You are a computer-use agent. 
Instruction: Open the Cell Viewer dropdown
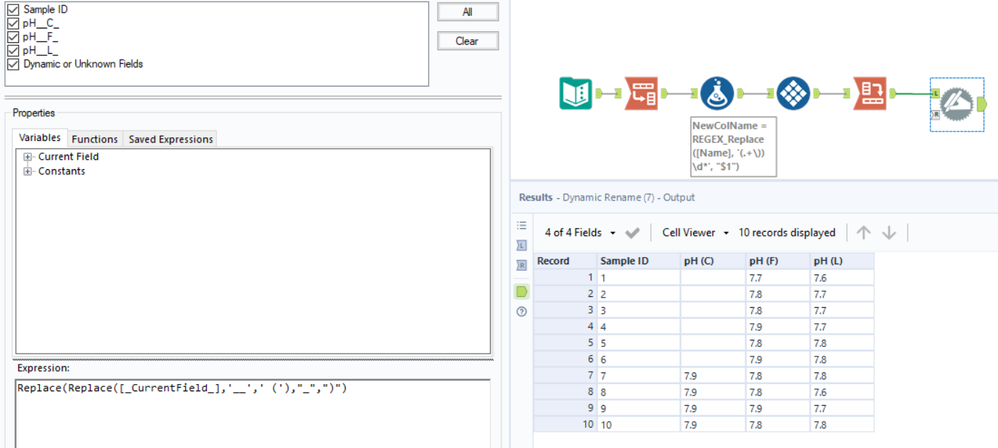695,233
